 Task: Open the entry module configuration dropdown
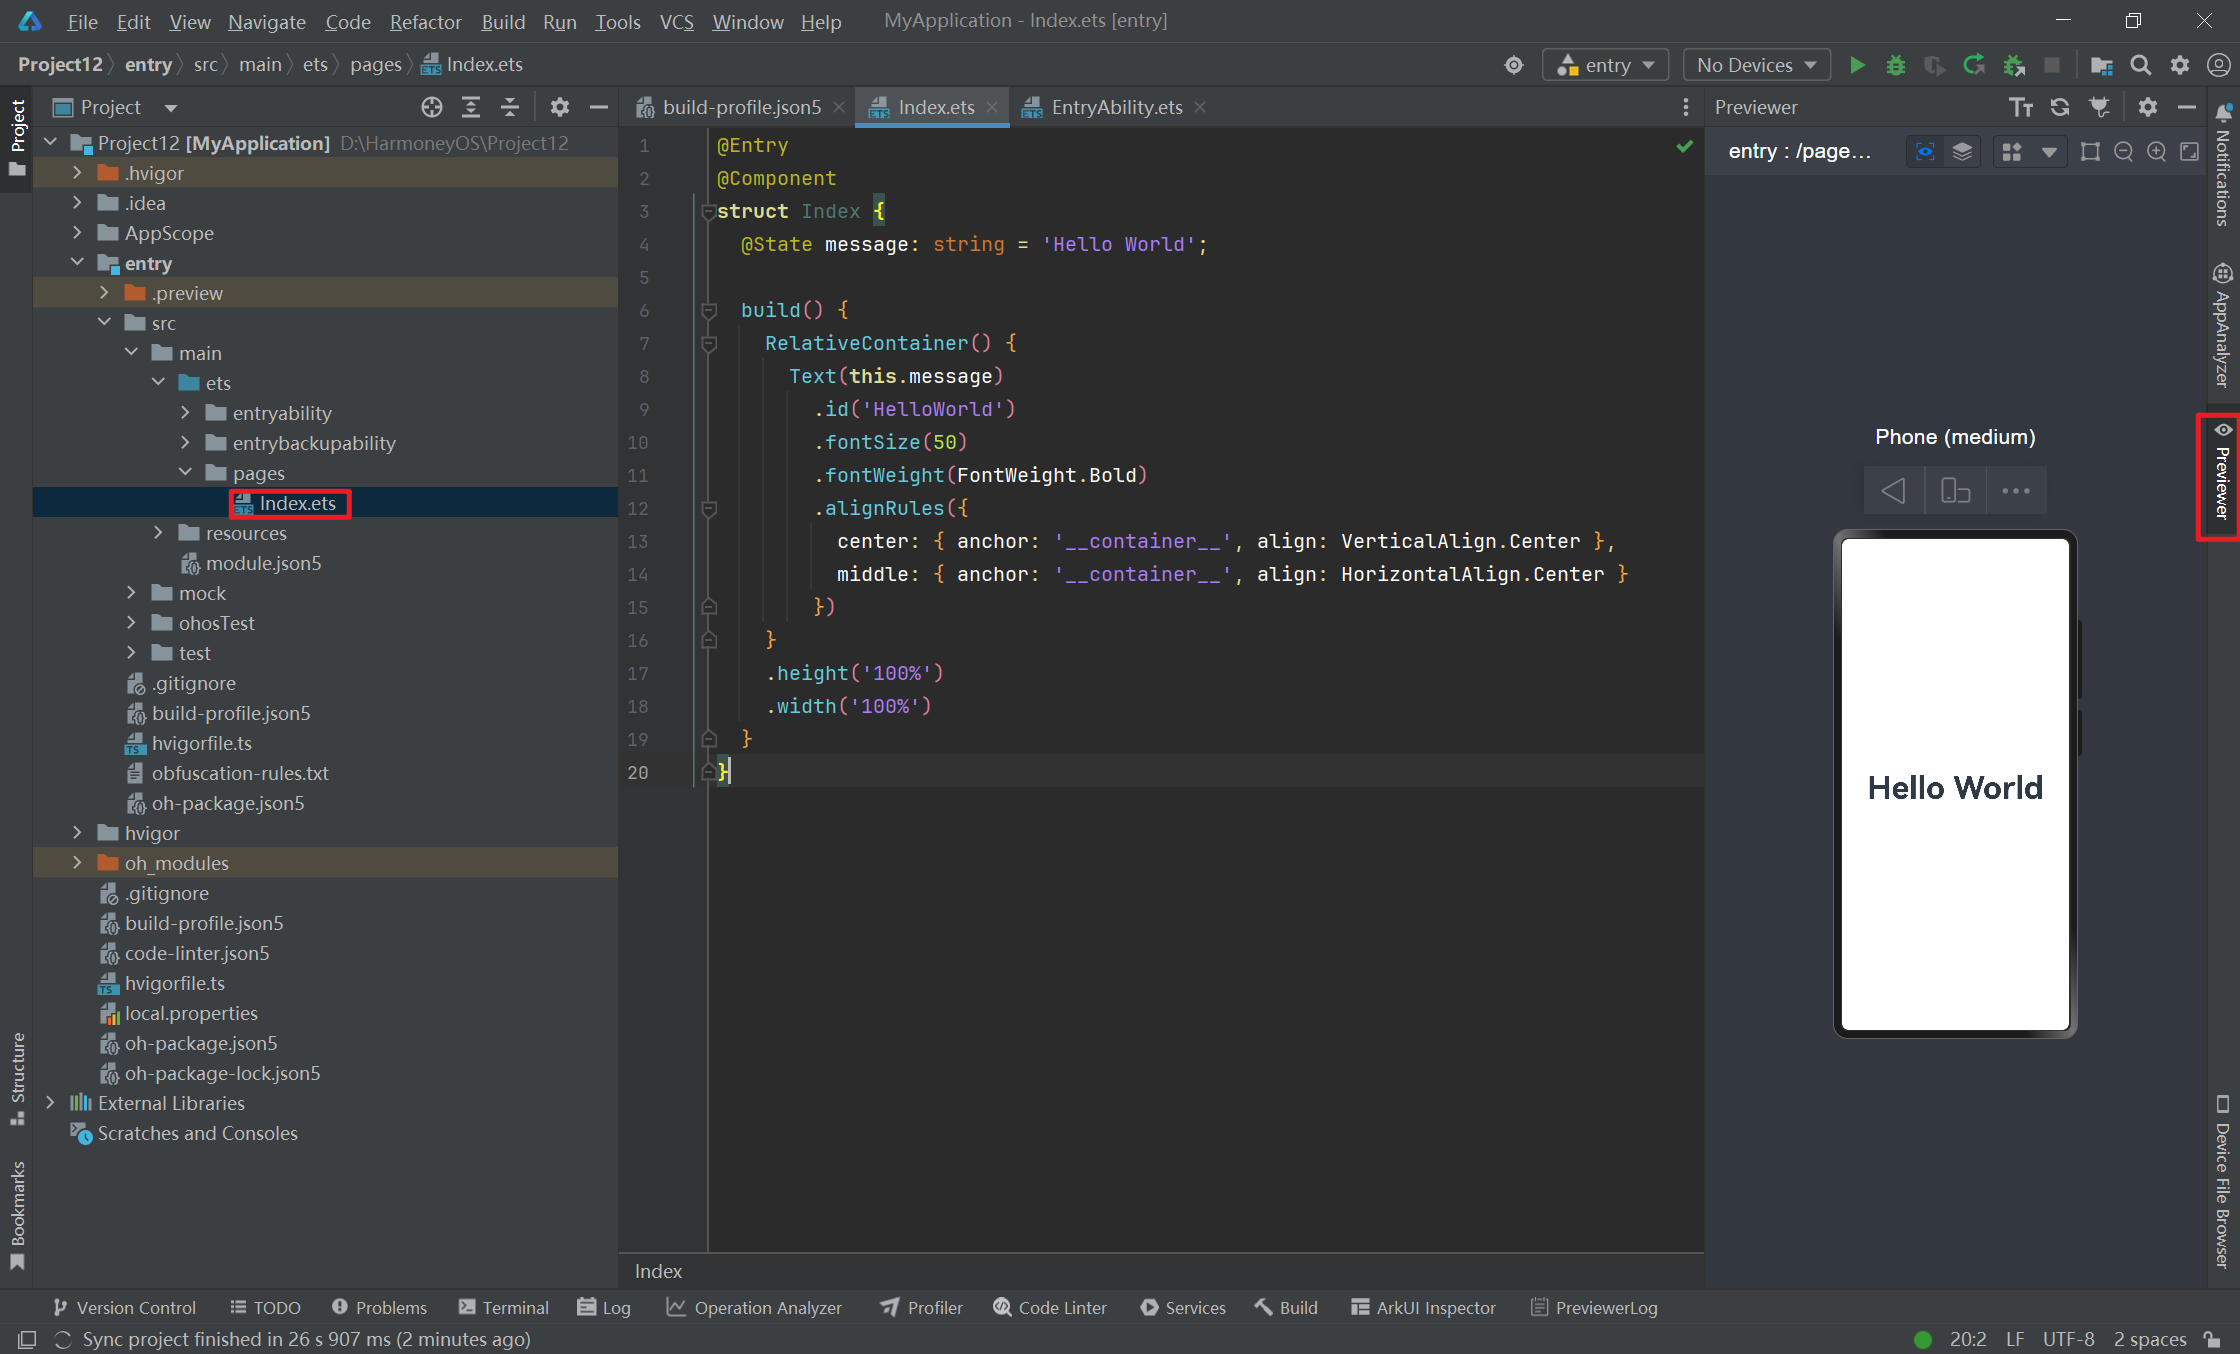click(x=1606, y=65)
